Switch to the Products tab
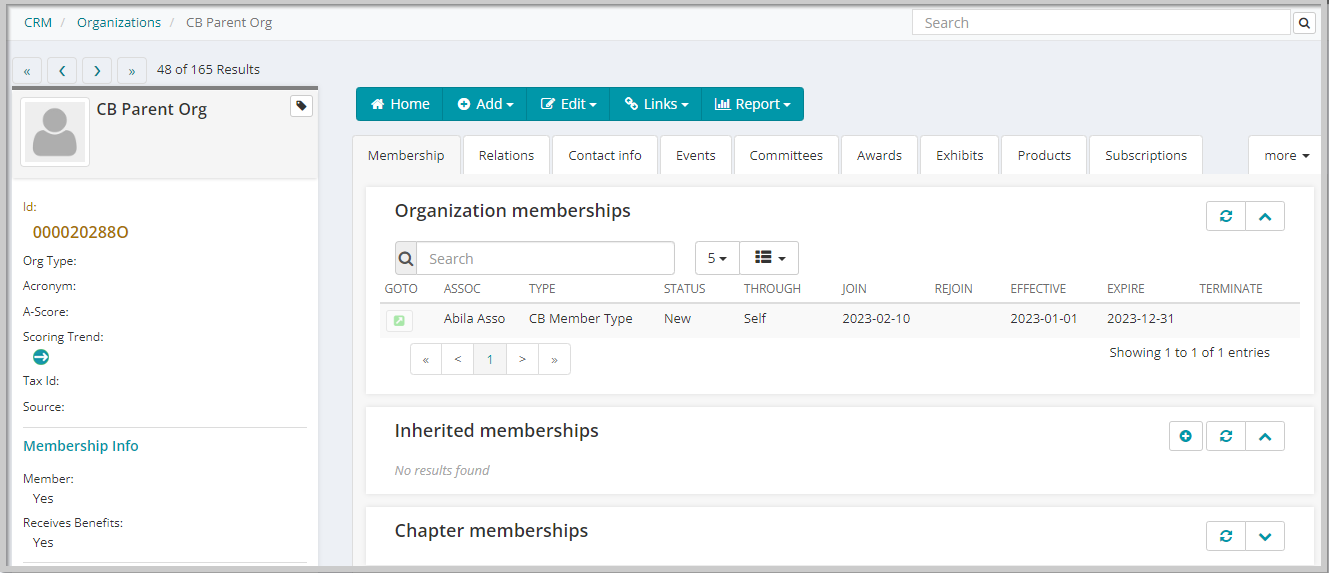Screen dimensions: 1329x573 [1044, 155]
